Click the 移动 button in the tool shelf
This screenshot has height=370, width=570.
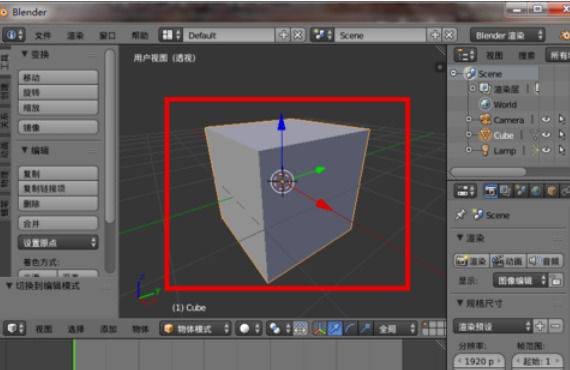(x=58, y=77)
